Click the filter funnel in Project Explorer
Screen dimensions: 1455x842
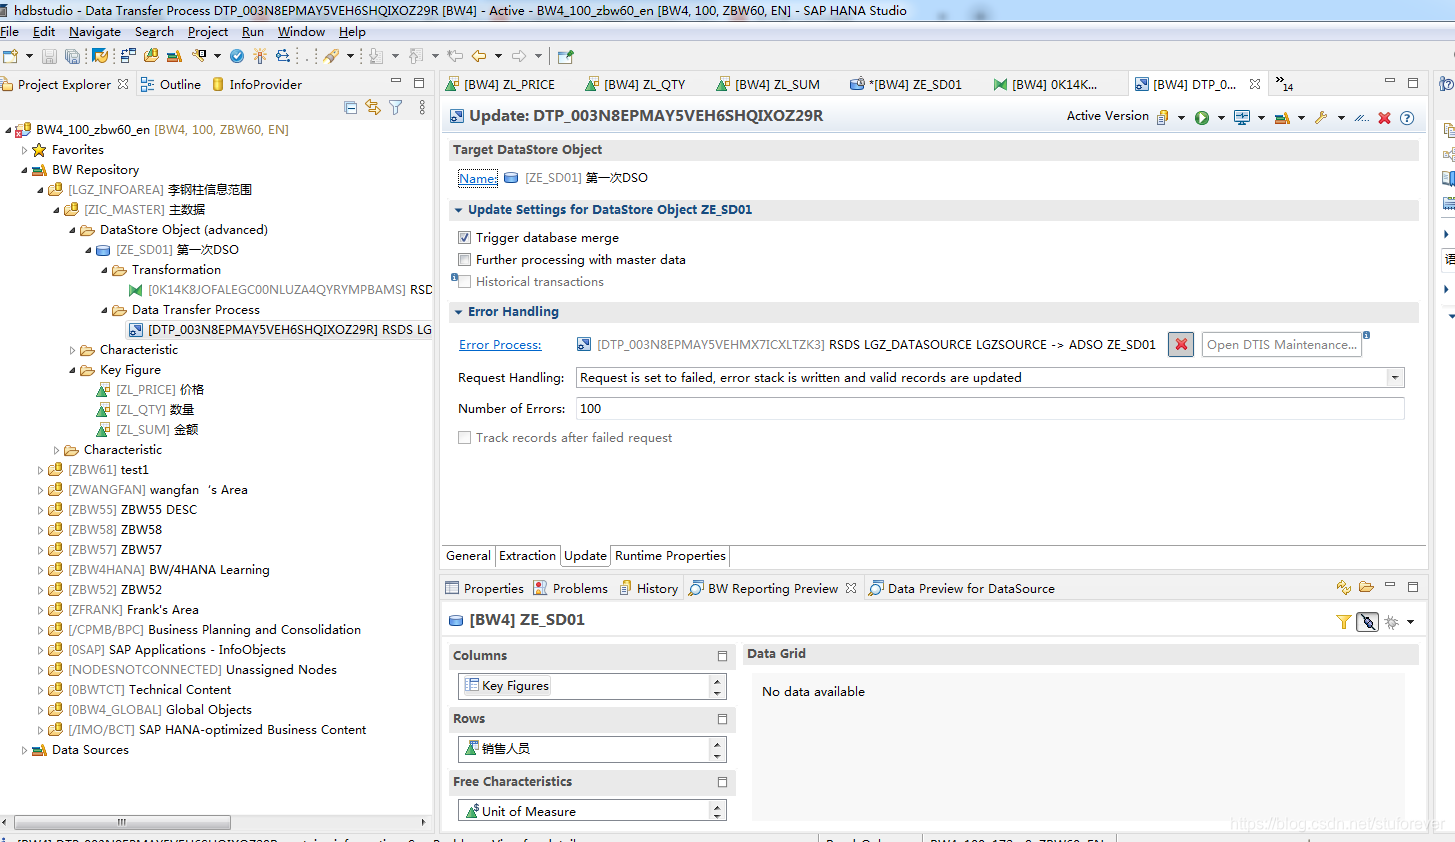[x=396, y=107]
